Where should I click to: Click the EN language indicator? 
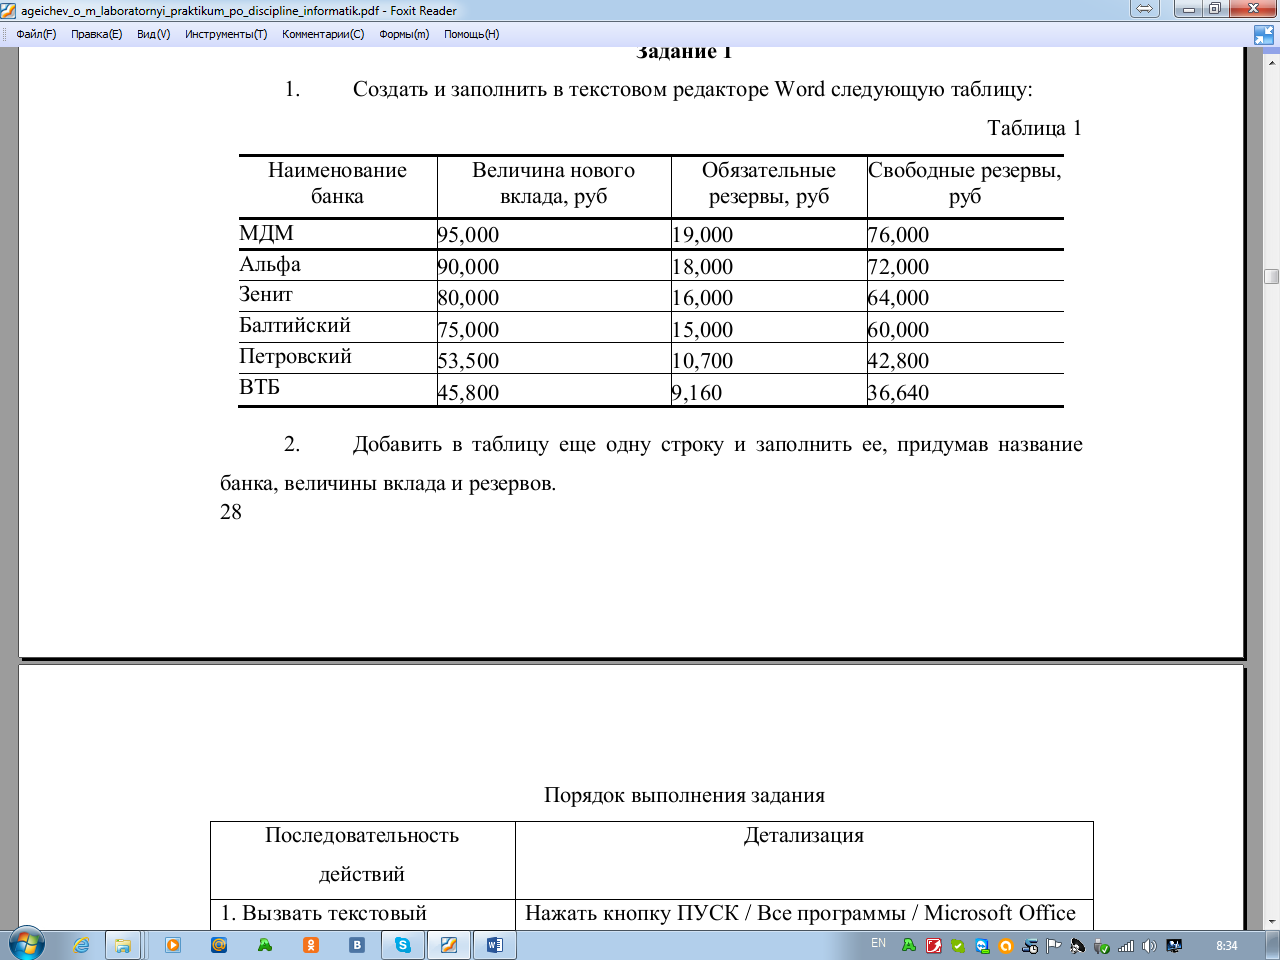pos(878,943)
